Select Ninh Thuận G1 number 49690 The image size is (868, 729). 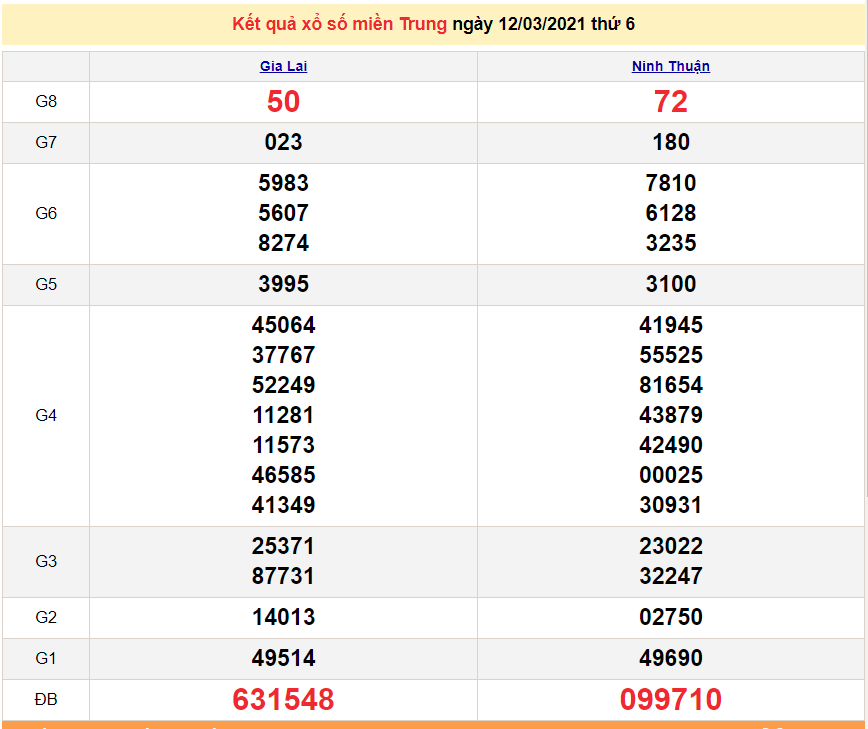click(671, 659)
